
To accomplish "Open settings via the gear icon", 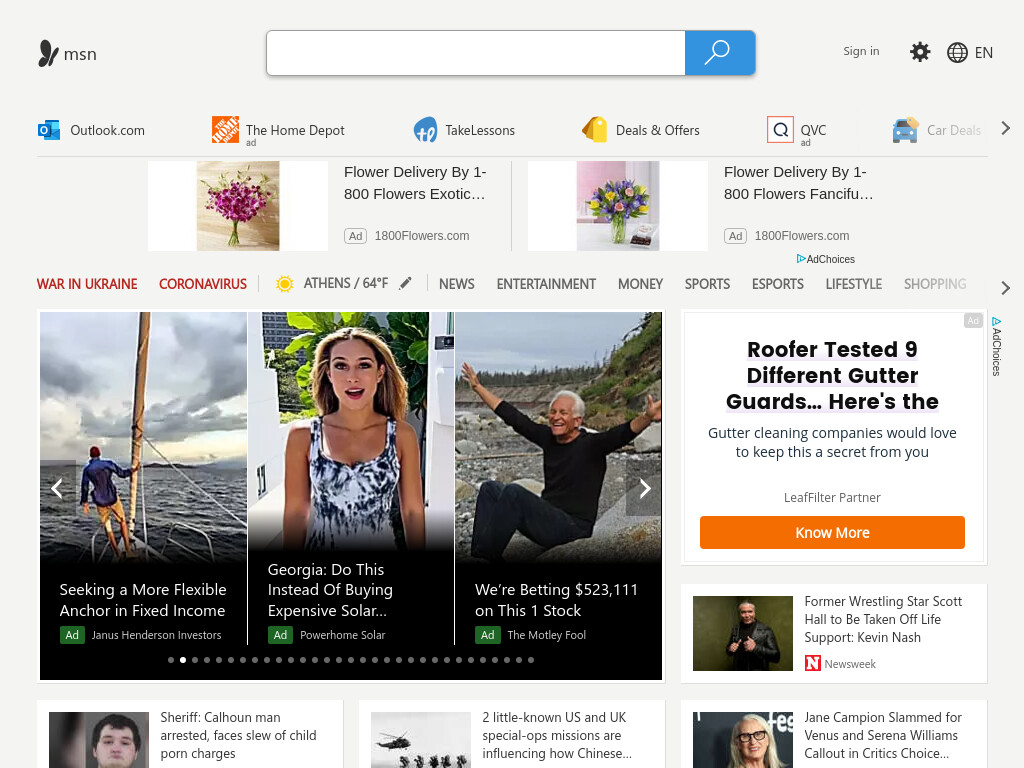I will click(x=920, y=52).
